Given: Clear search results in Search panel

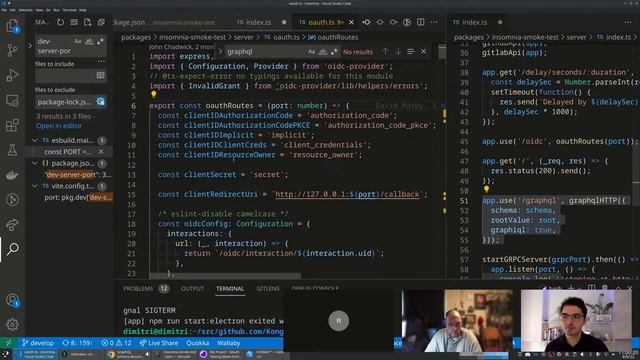Looking at the screenshot, I should click(74, 22).
